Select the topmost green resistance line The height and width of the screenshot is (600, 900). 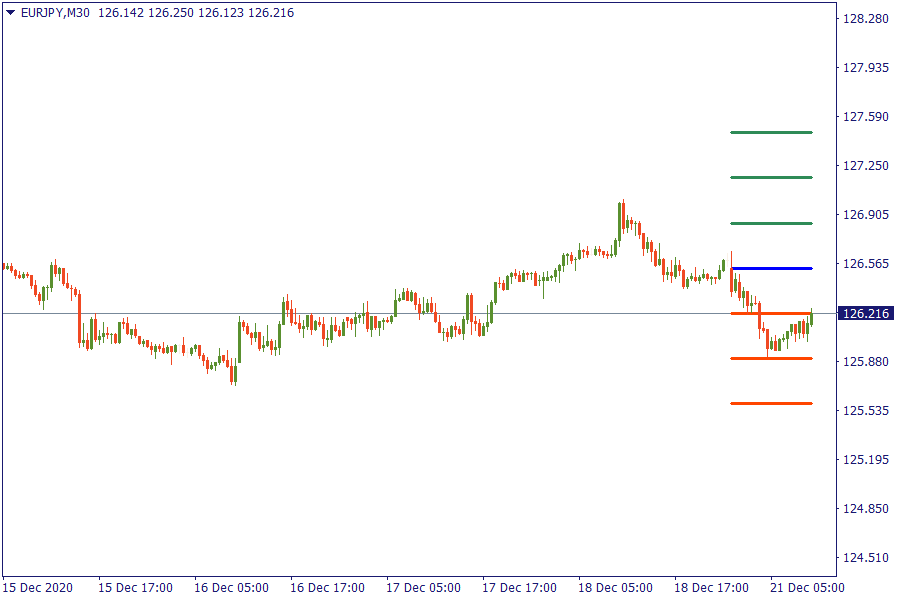pos(771,132)
